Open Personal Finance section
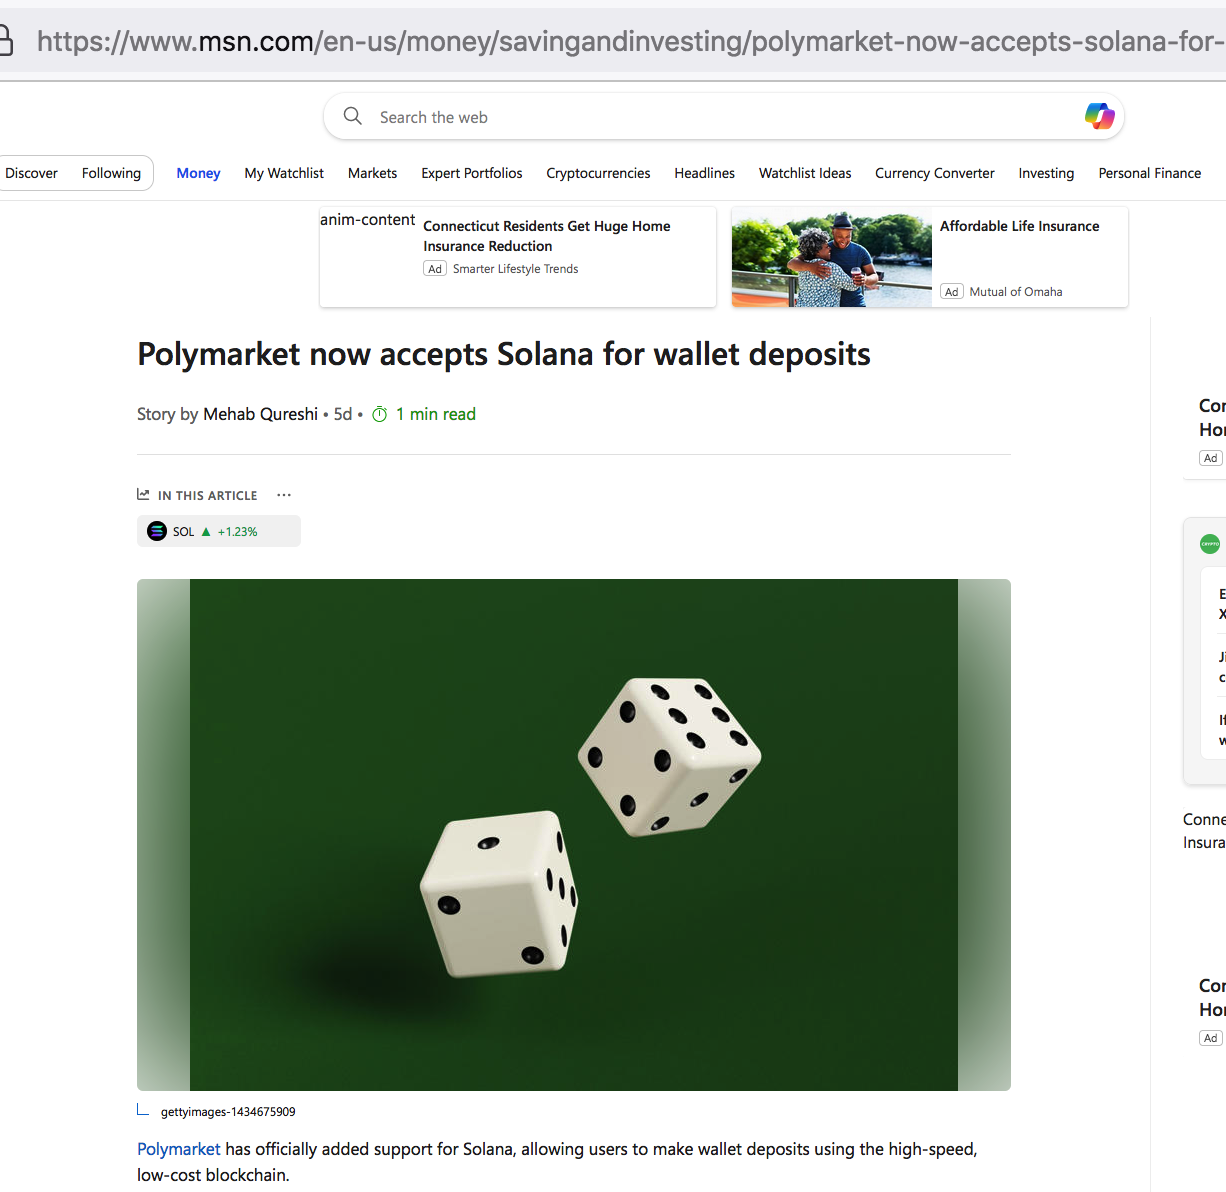 pyautogui.click(x=1150, y=173)
